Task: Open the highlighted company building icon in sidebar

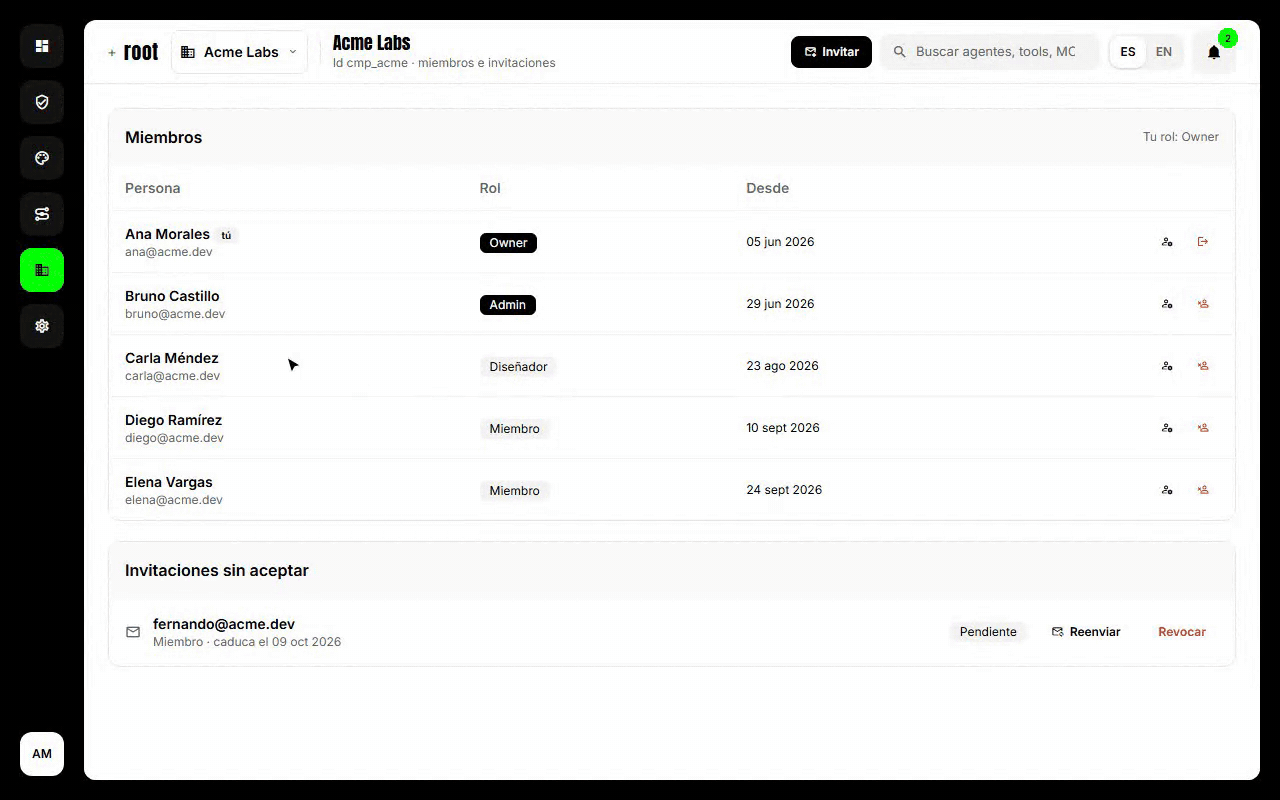Action: point(42,270)
